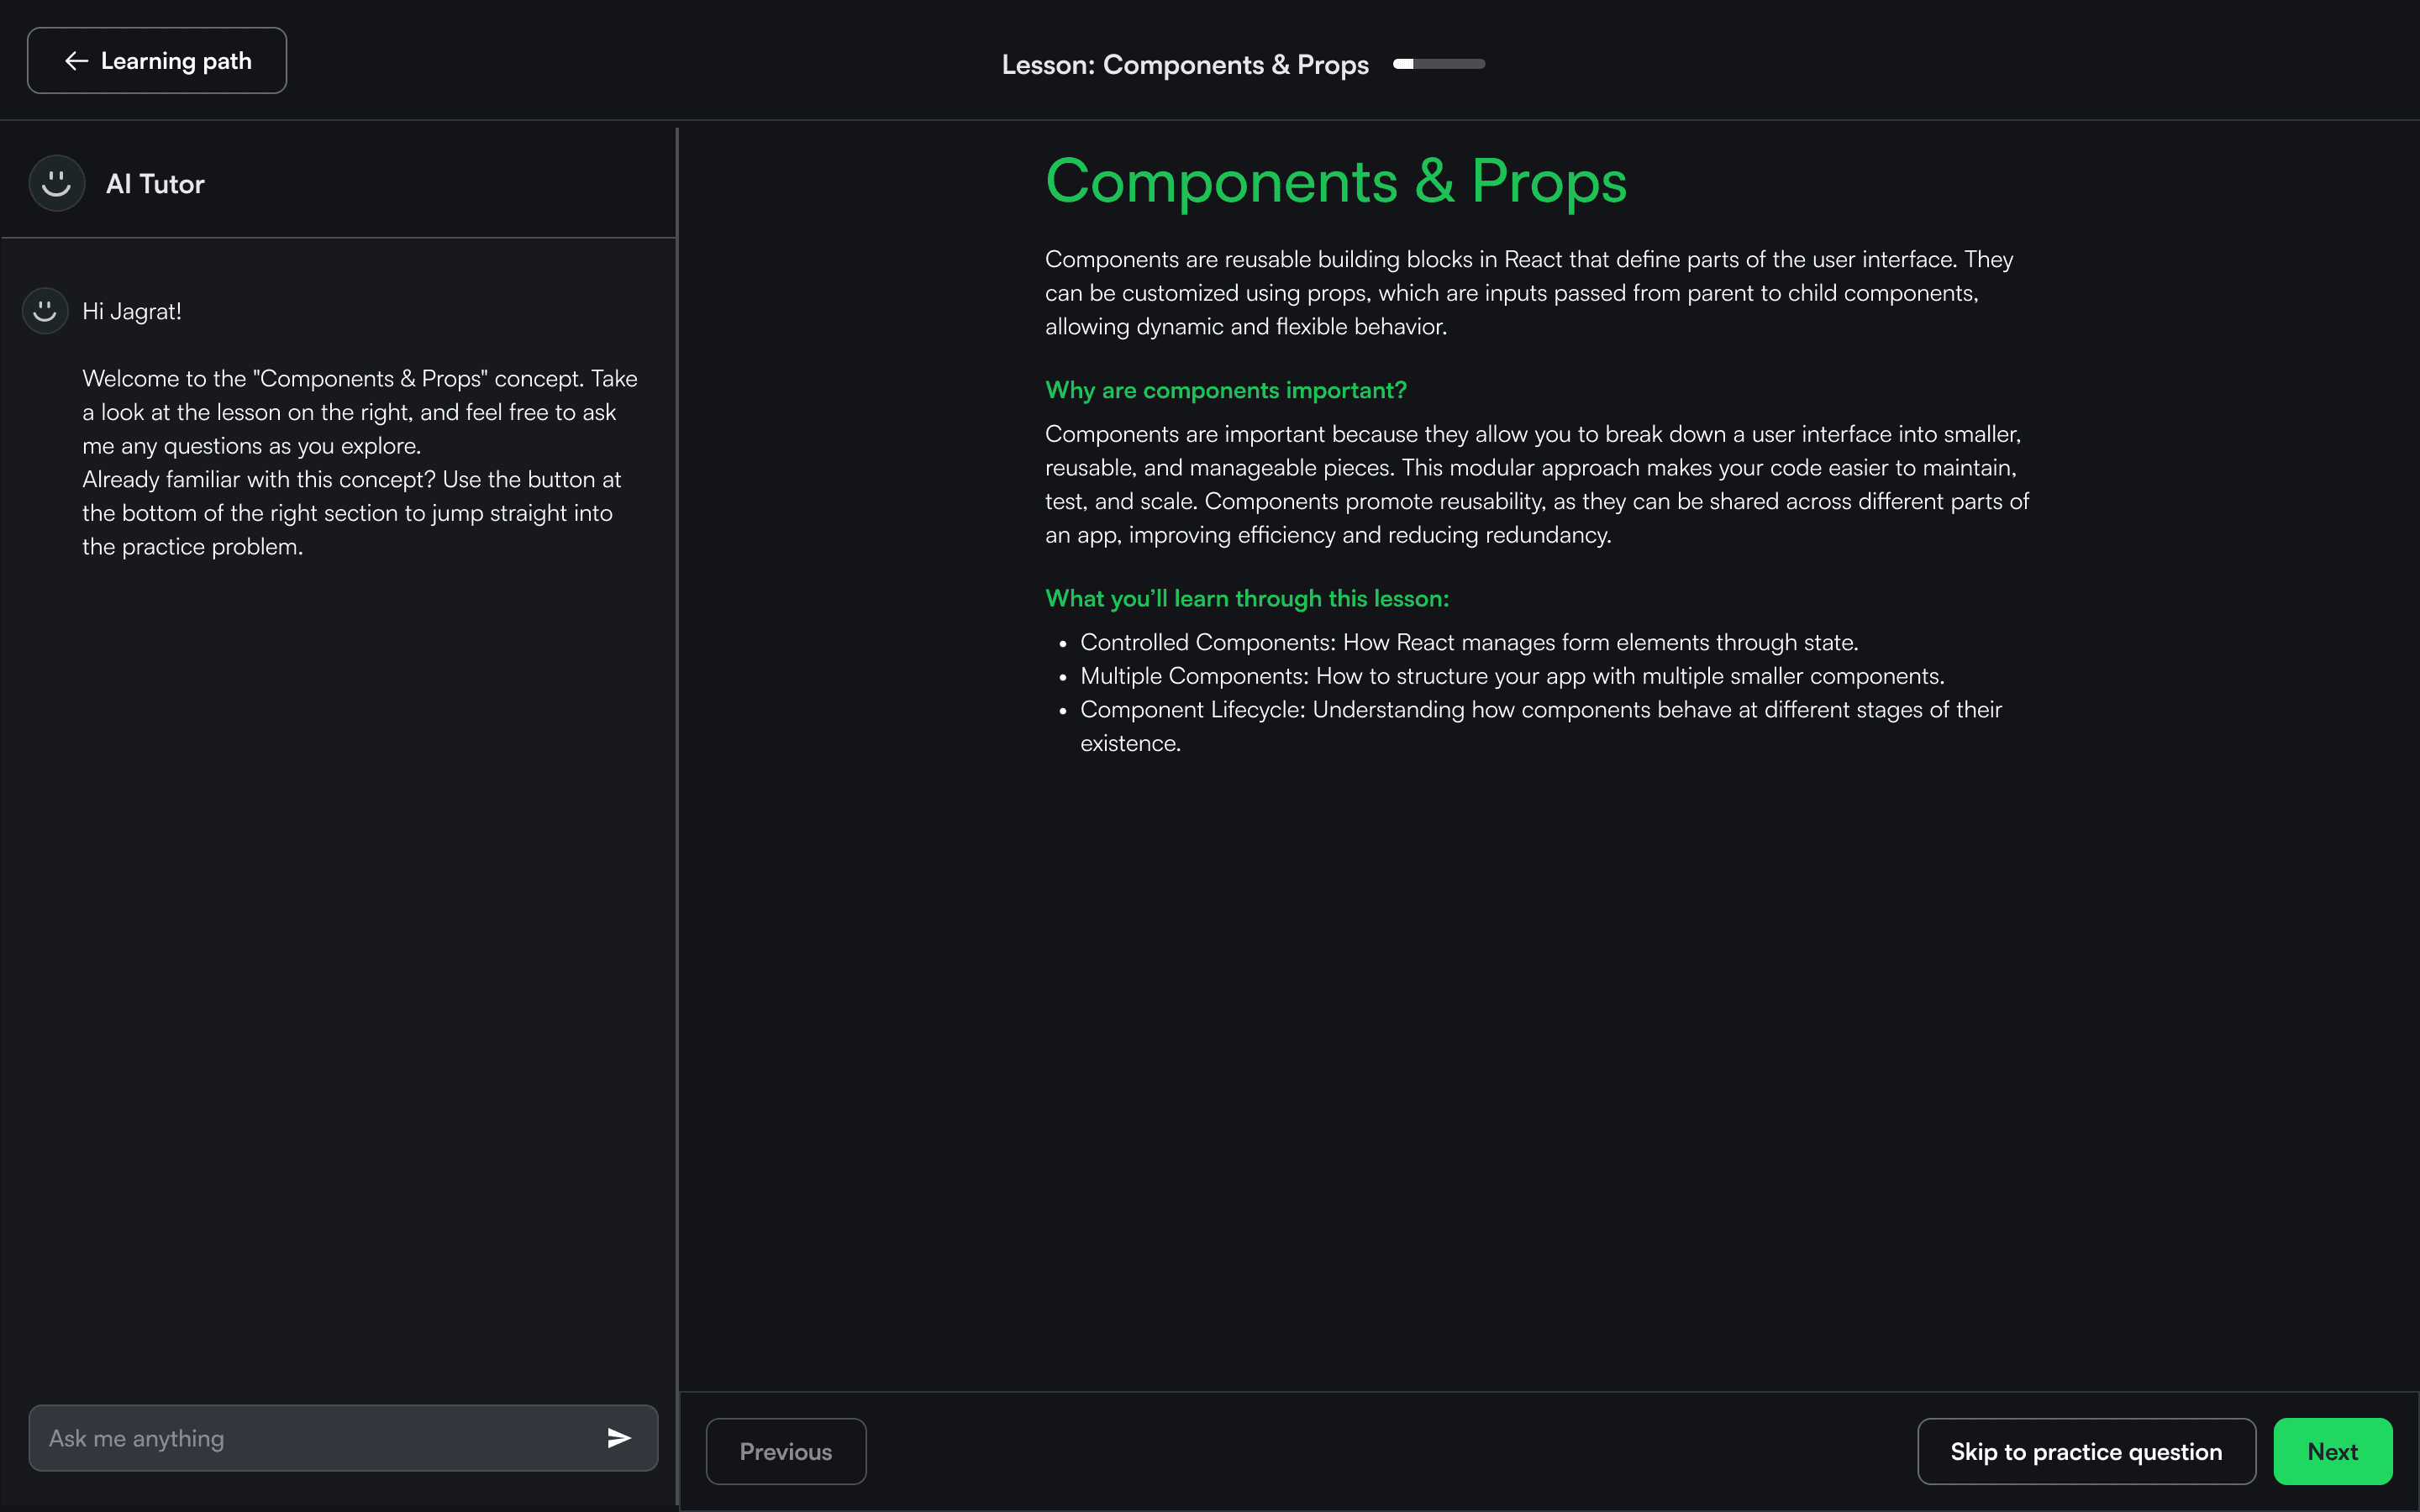
Task: Advance with the green Next button
Action: pos(2332,1451)
